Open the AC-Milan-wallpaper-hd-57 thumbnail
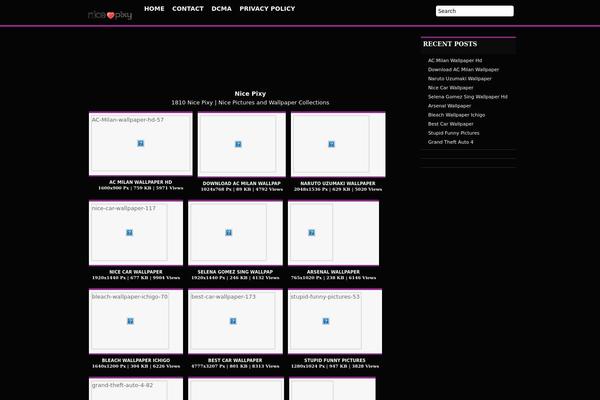 pyautogui.click(x=141, y=144)
